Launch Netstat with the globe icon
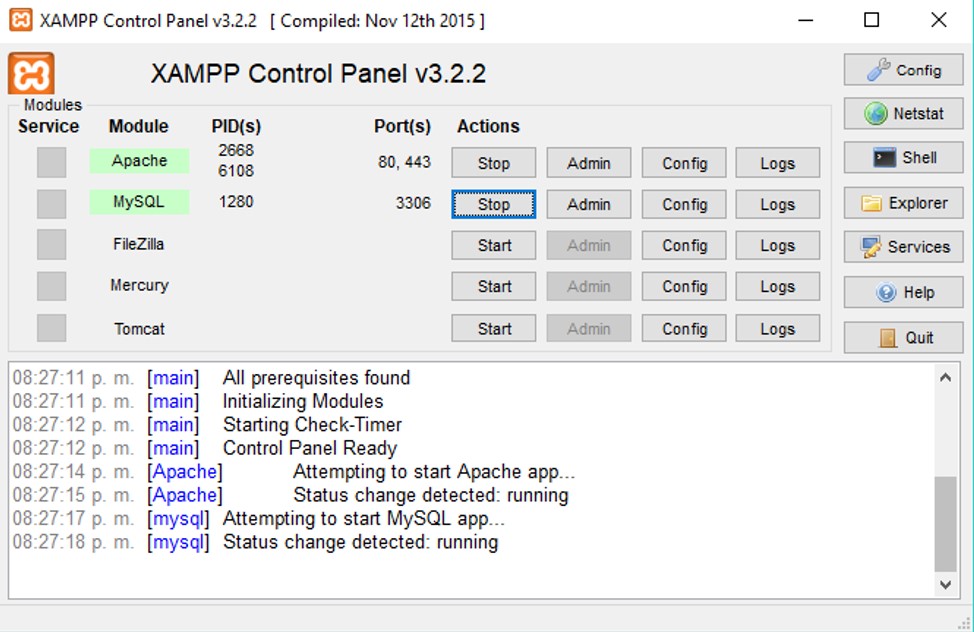 [x=903, y=113]
